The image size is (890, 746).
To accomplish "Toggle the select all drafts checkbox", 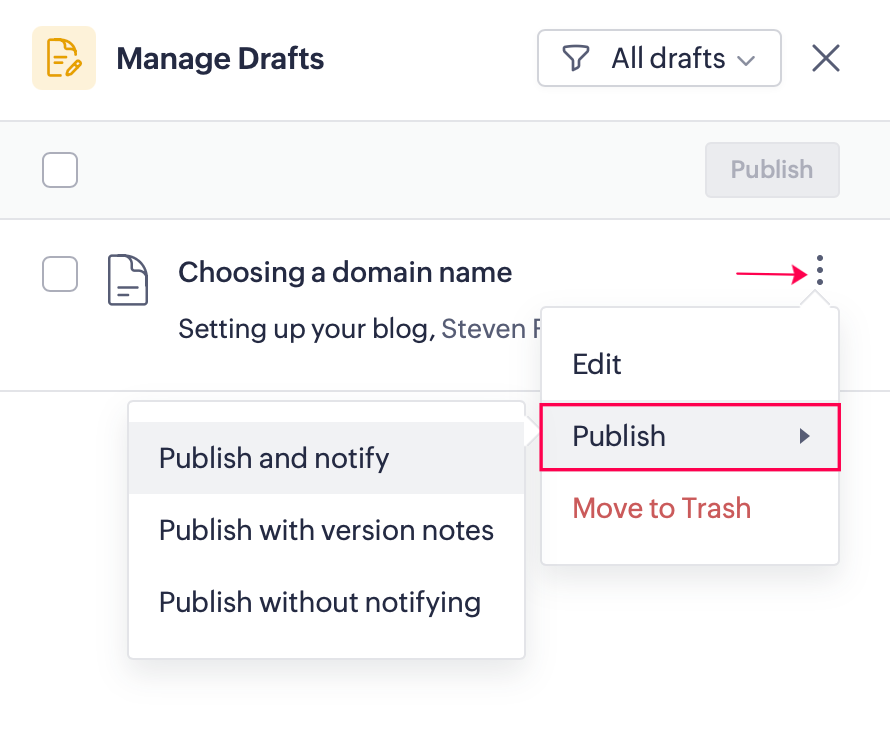I will tap(60, 170).
